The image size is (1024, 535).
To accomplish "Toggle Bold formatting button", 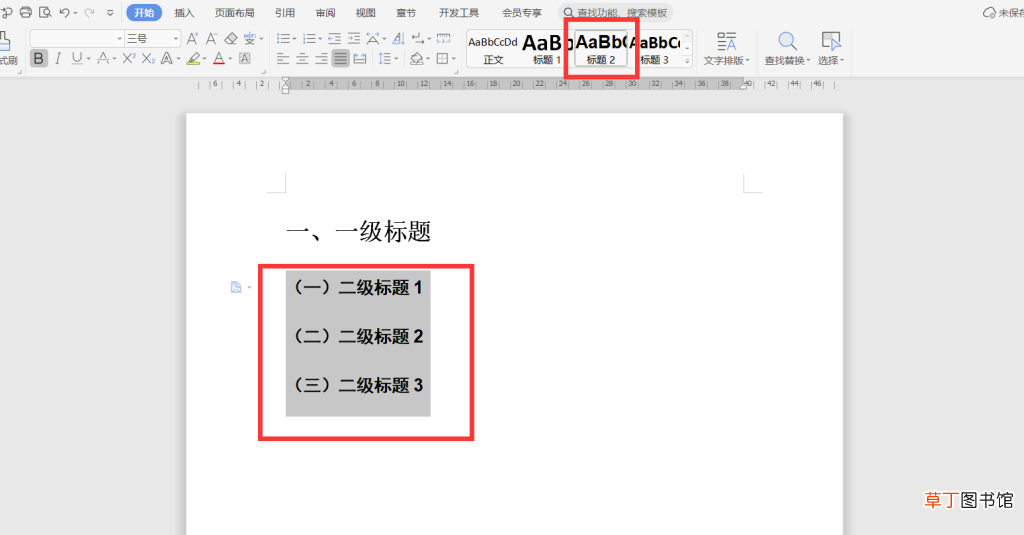I will [x=39, y=59].
